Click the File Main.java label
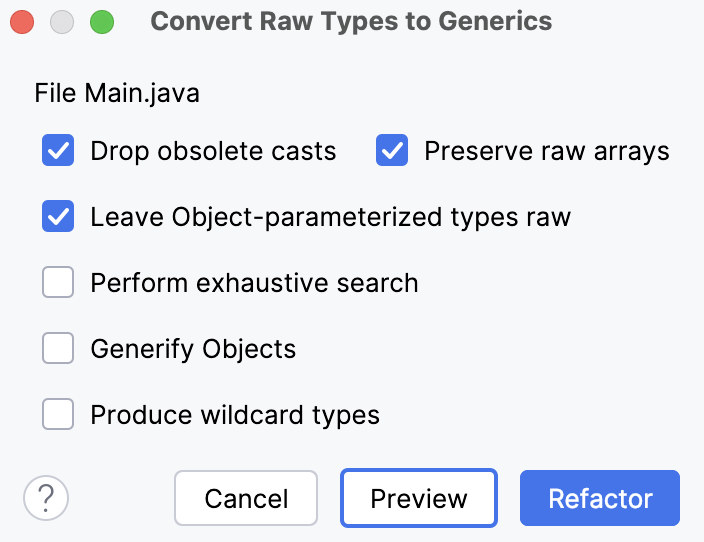Screen dimensions: 704x542 tap(117, 94)
